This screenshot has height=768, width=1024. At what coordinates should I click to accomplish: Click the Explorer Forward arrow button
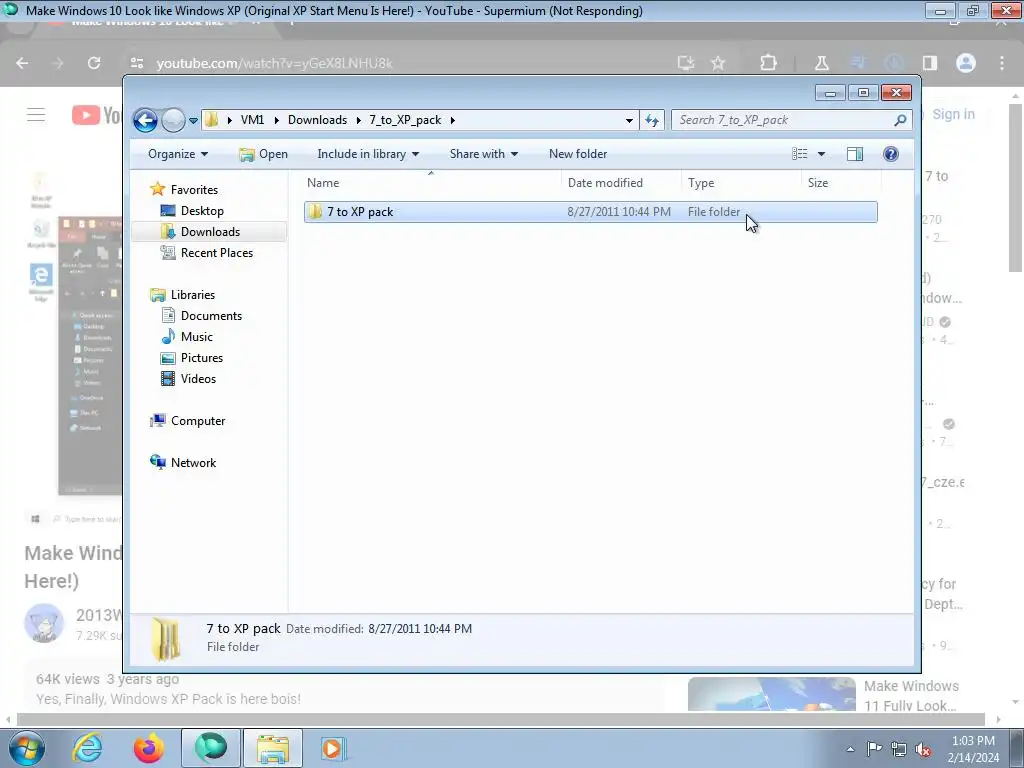point(173,120)
